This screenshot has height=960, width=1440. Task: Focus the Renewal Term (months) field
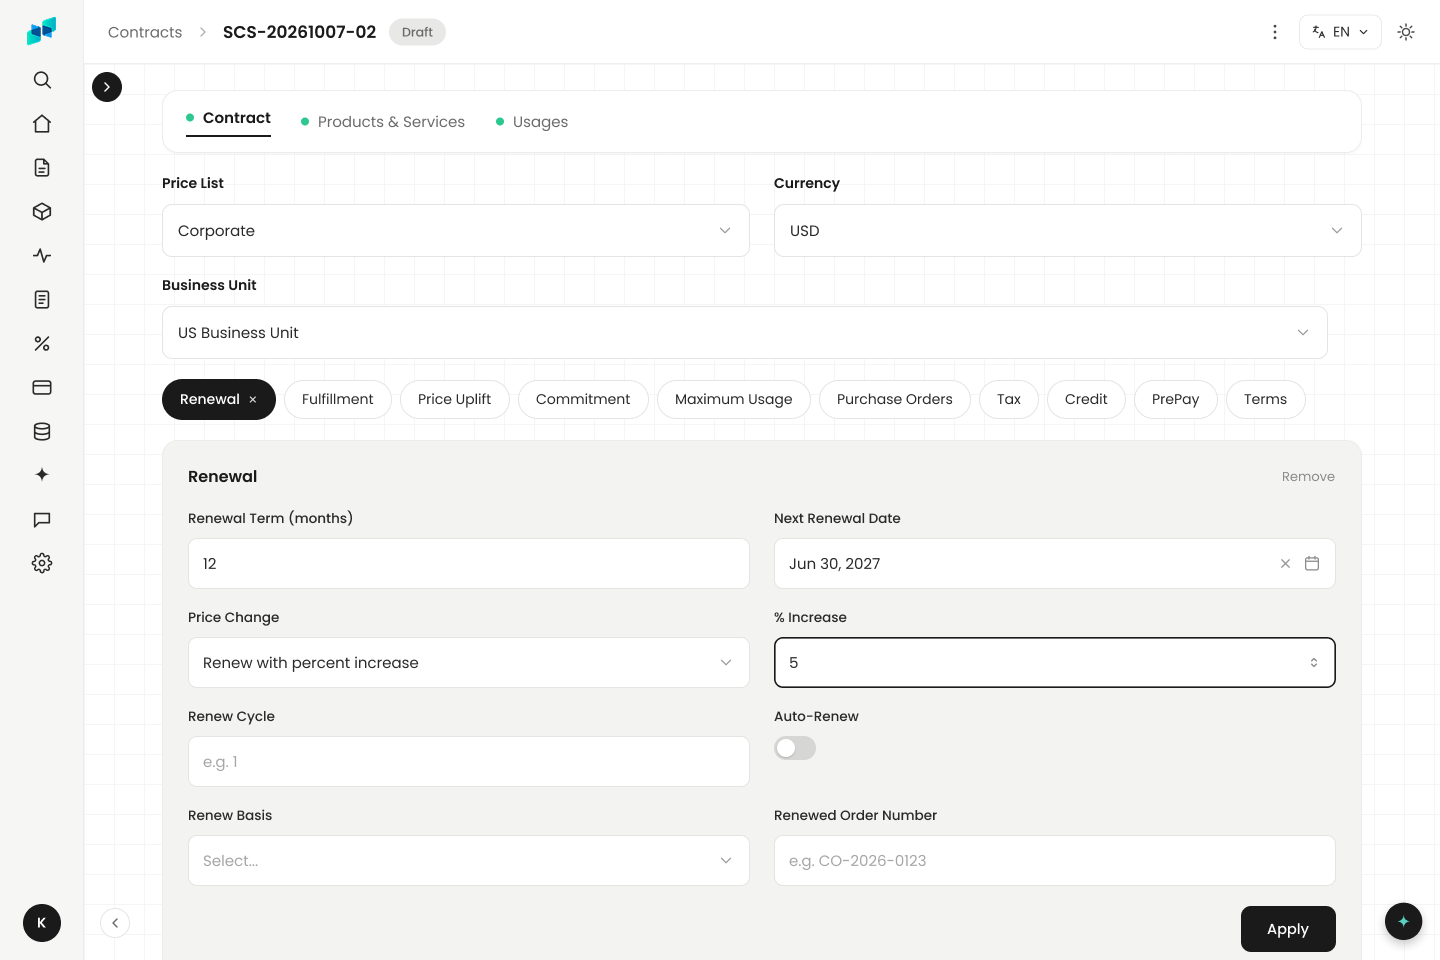pos(469,564)
